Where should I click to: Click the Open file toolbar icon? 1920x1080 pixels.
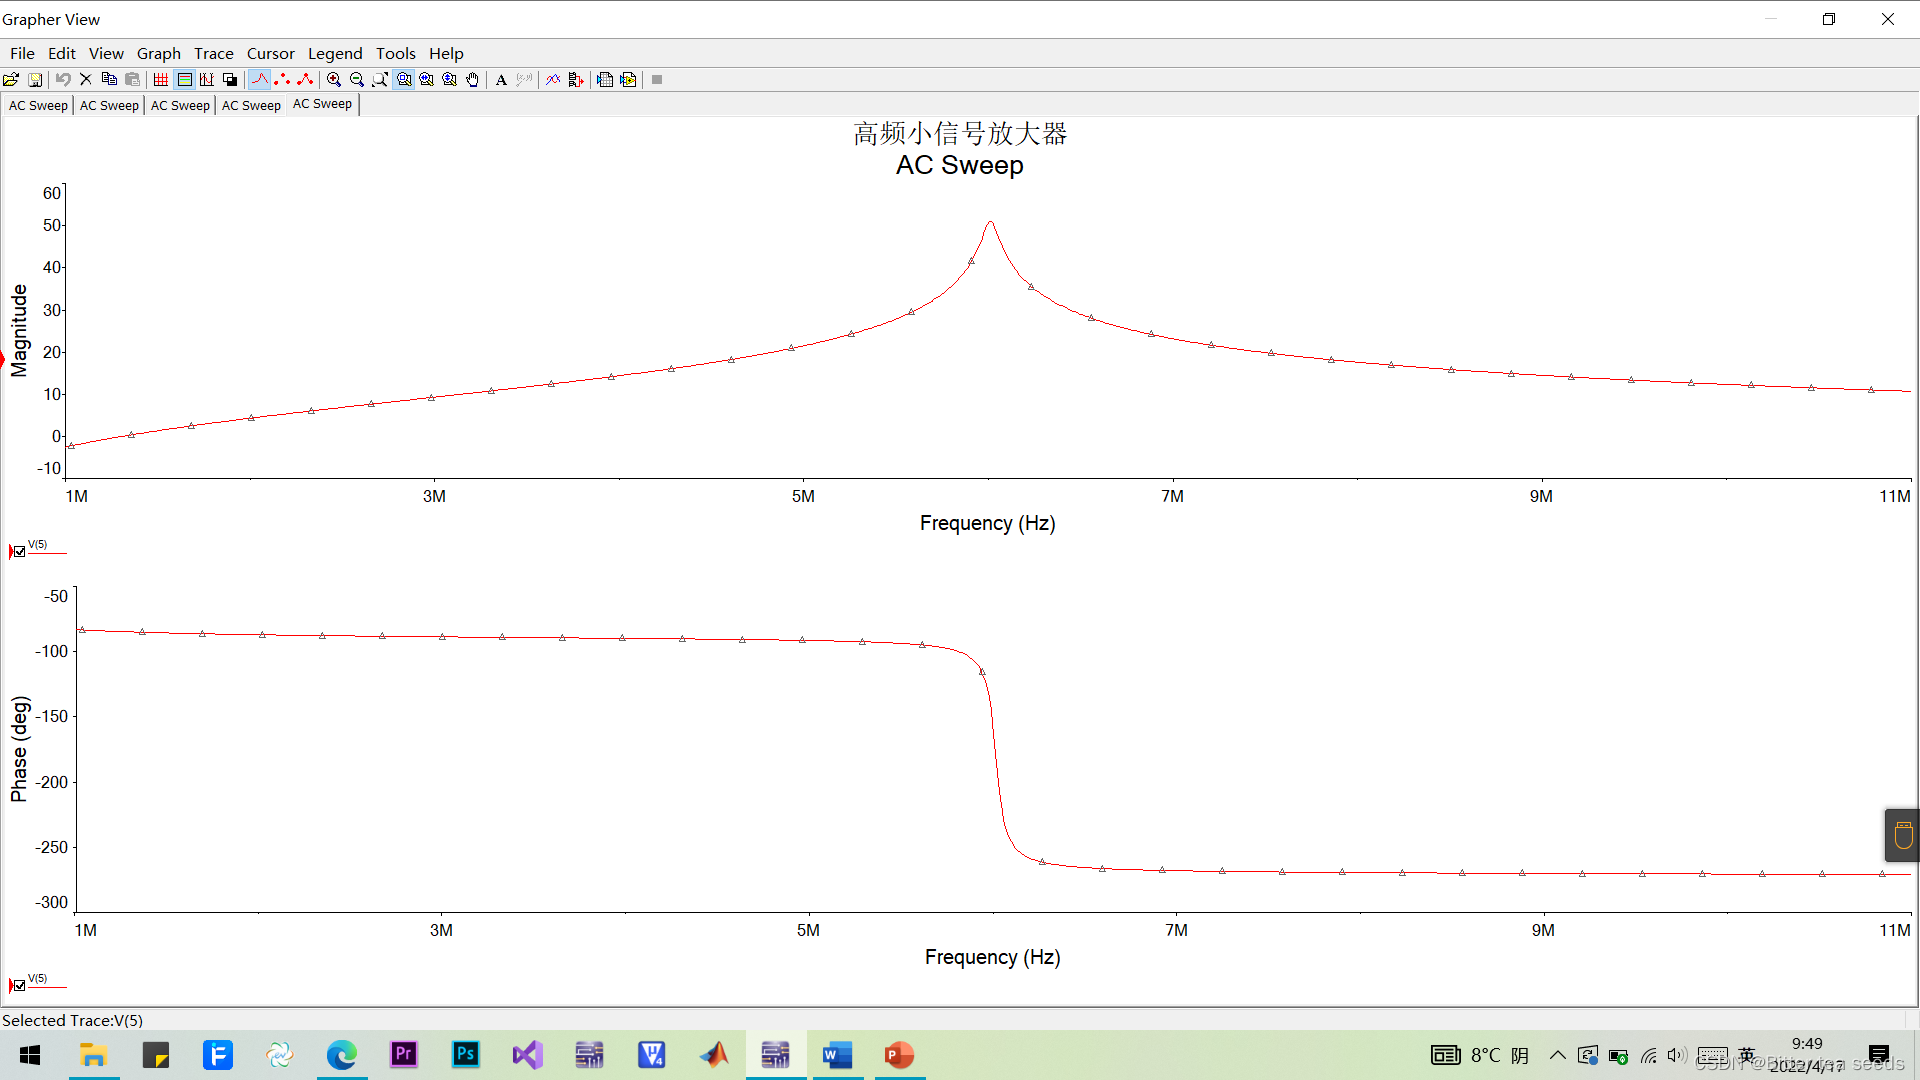click(x=11, y=80)
